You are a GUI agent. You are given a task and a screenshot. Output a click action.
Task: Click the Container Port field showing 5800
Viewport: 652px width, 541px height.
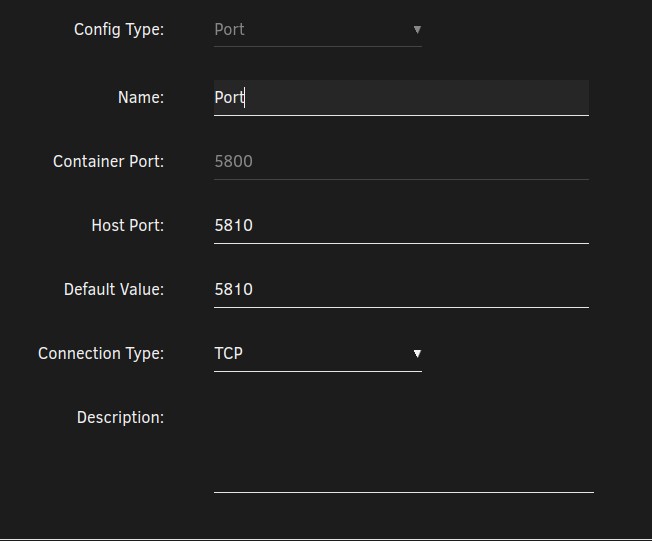(x=401, y=161)
